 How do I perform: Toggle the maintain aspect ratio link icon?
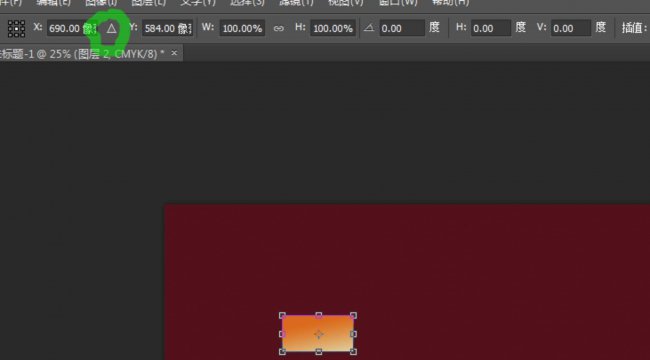point(279,28)
